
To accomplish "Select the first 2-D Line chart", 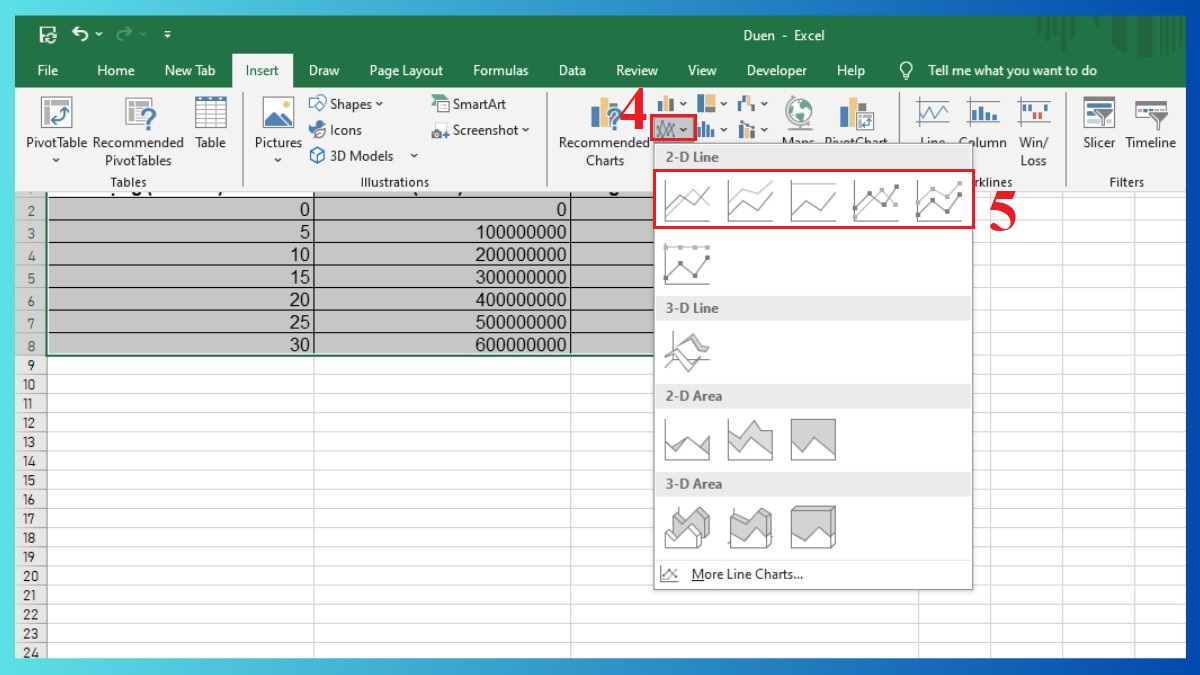I will click(687, 199).
